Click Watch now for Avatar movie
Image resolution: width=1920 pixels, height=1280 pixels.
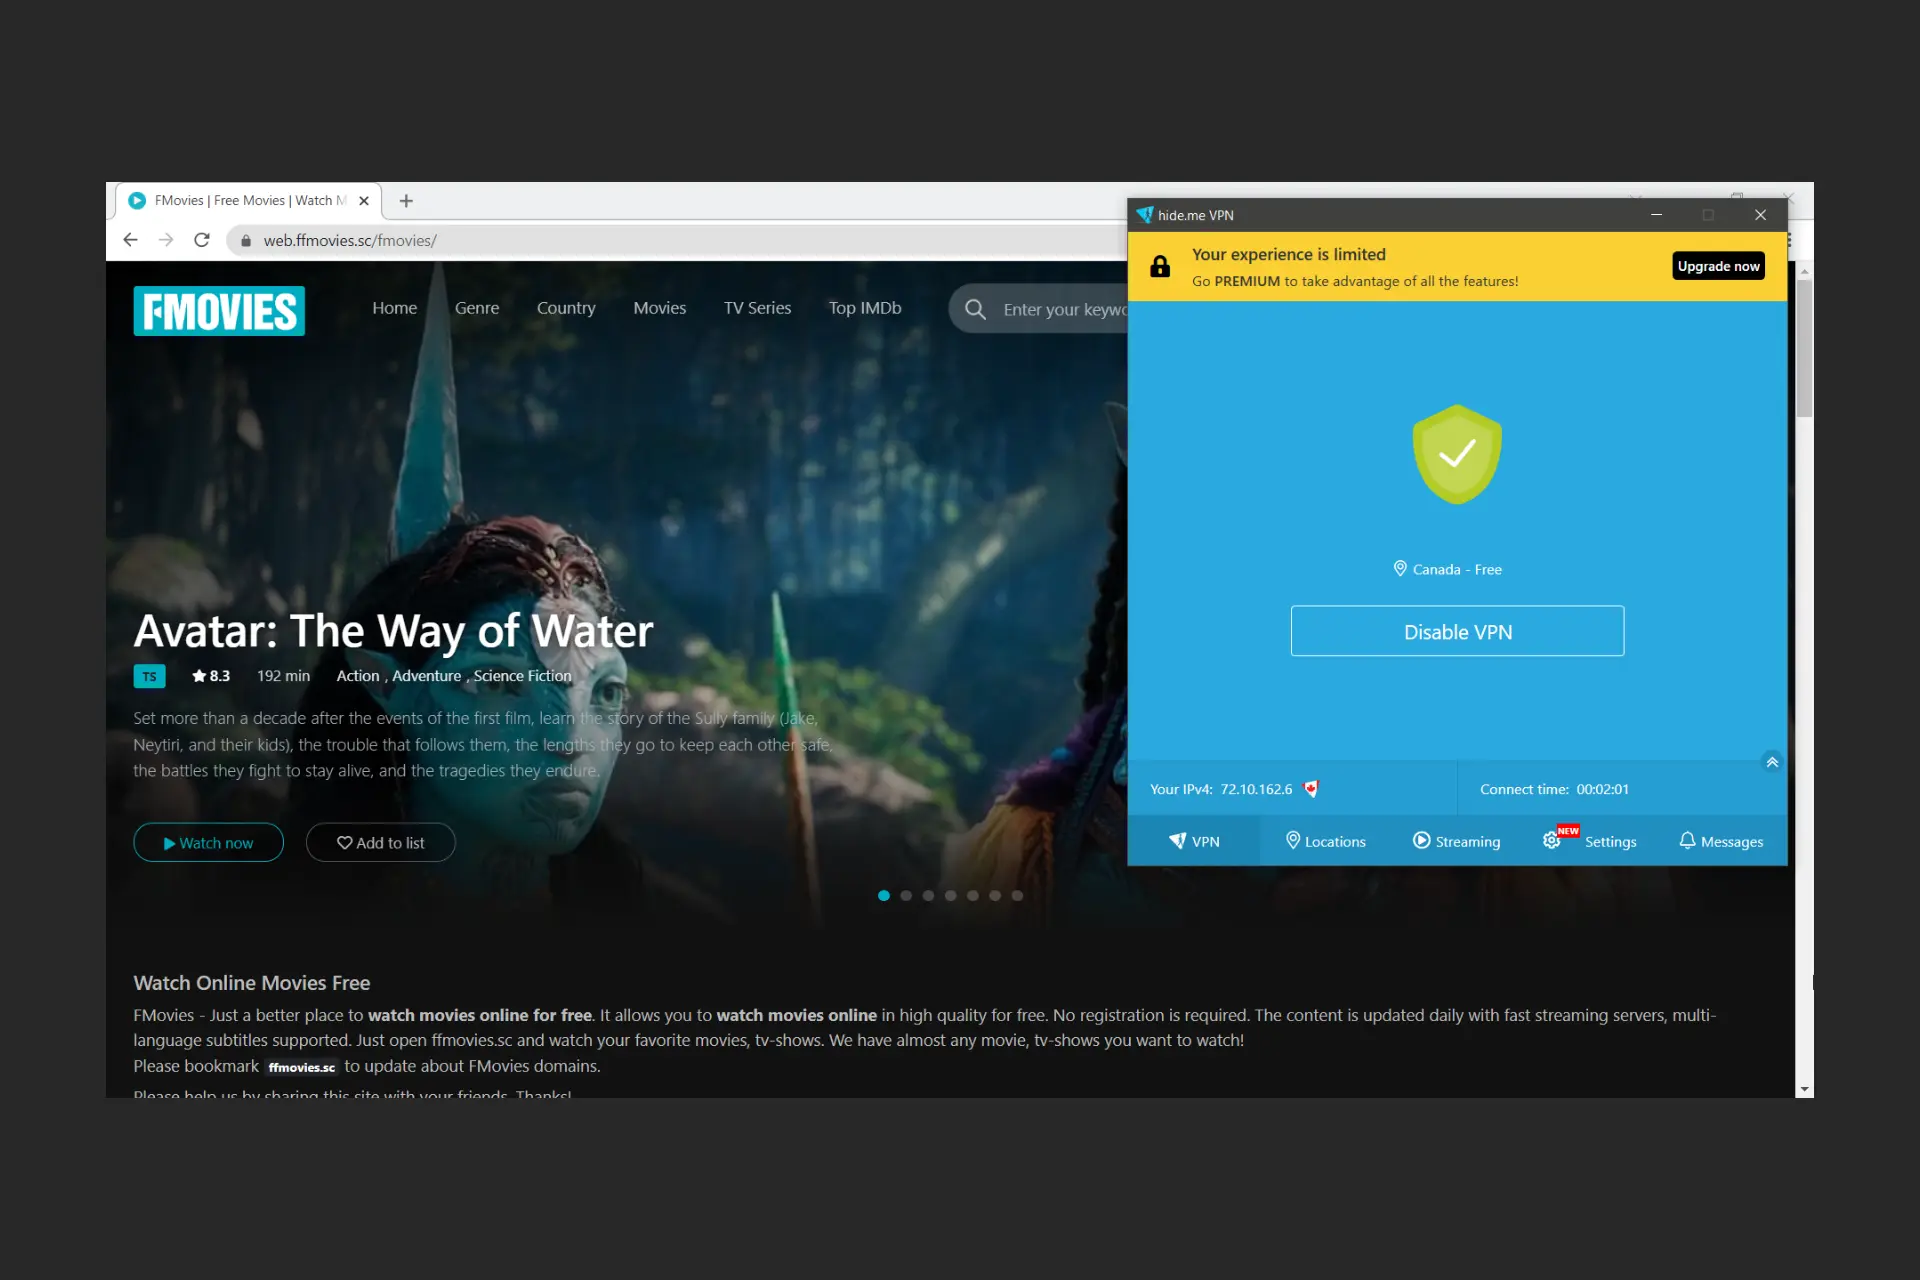209,841
